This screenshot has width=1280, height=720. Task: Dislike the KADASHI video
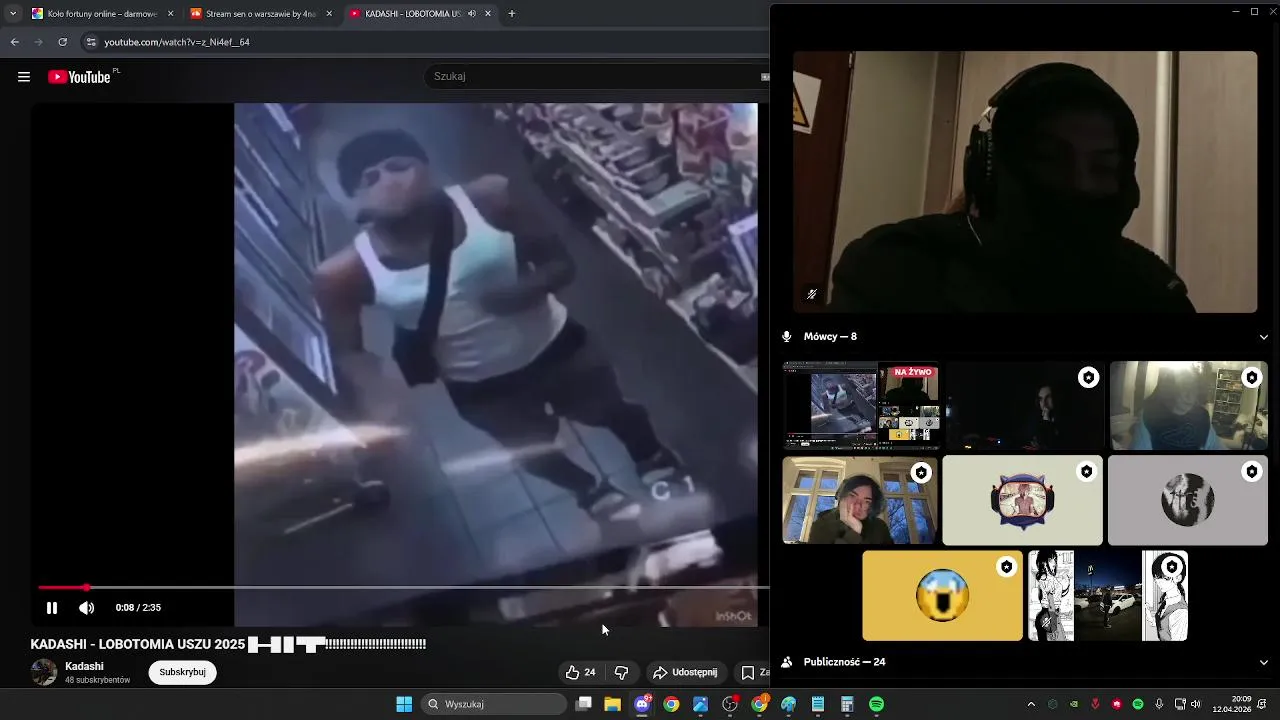pos(621,673)
